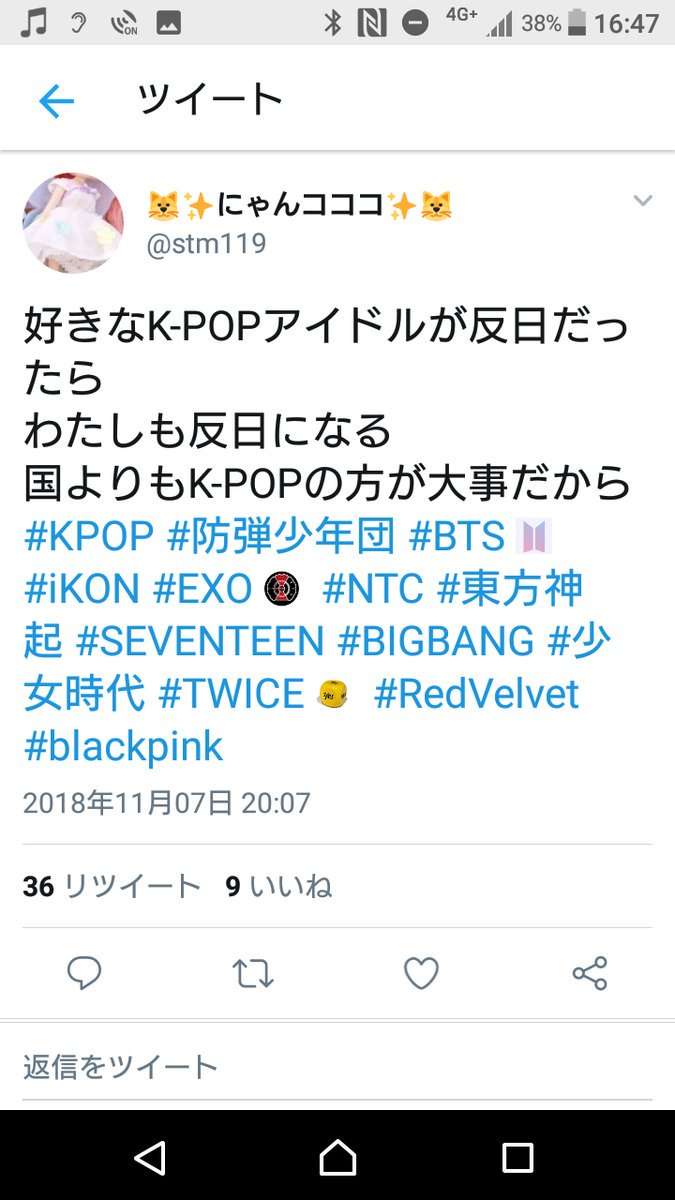The height and width of the screenshot is (1200, 675).
Task: View the 9 いいね list
Action: (279, 886)
